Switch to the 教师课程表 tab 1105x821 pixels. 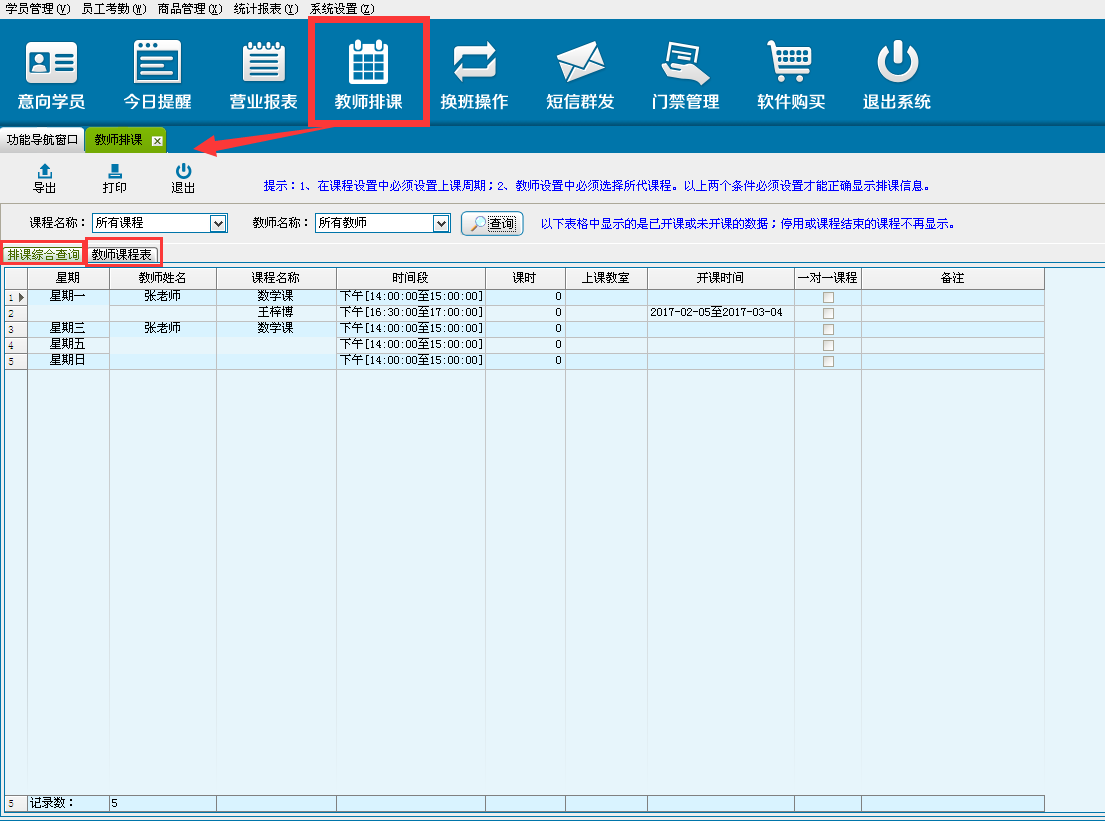tap(122, 255)
